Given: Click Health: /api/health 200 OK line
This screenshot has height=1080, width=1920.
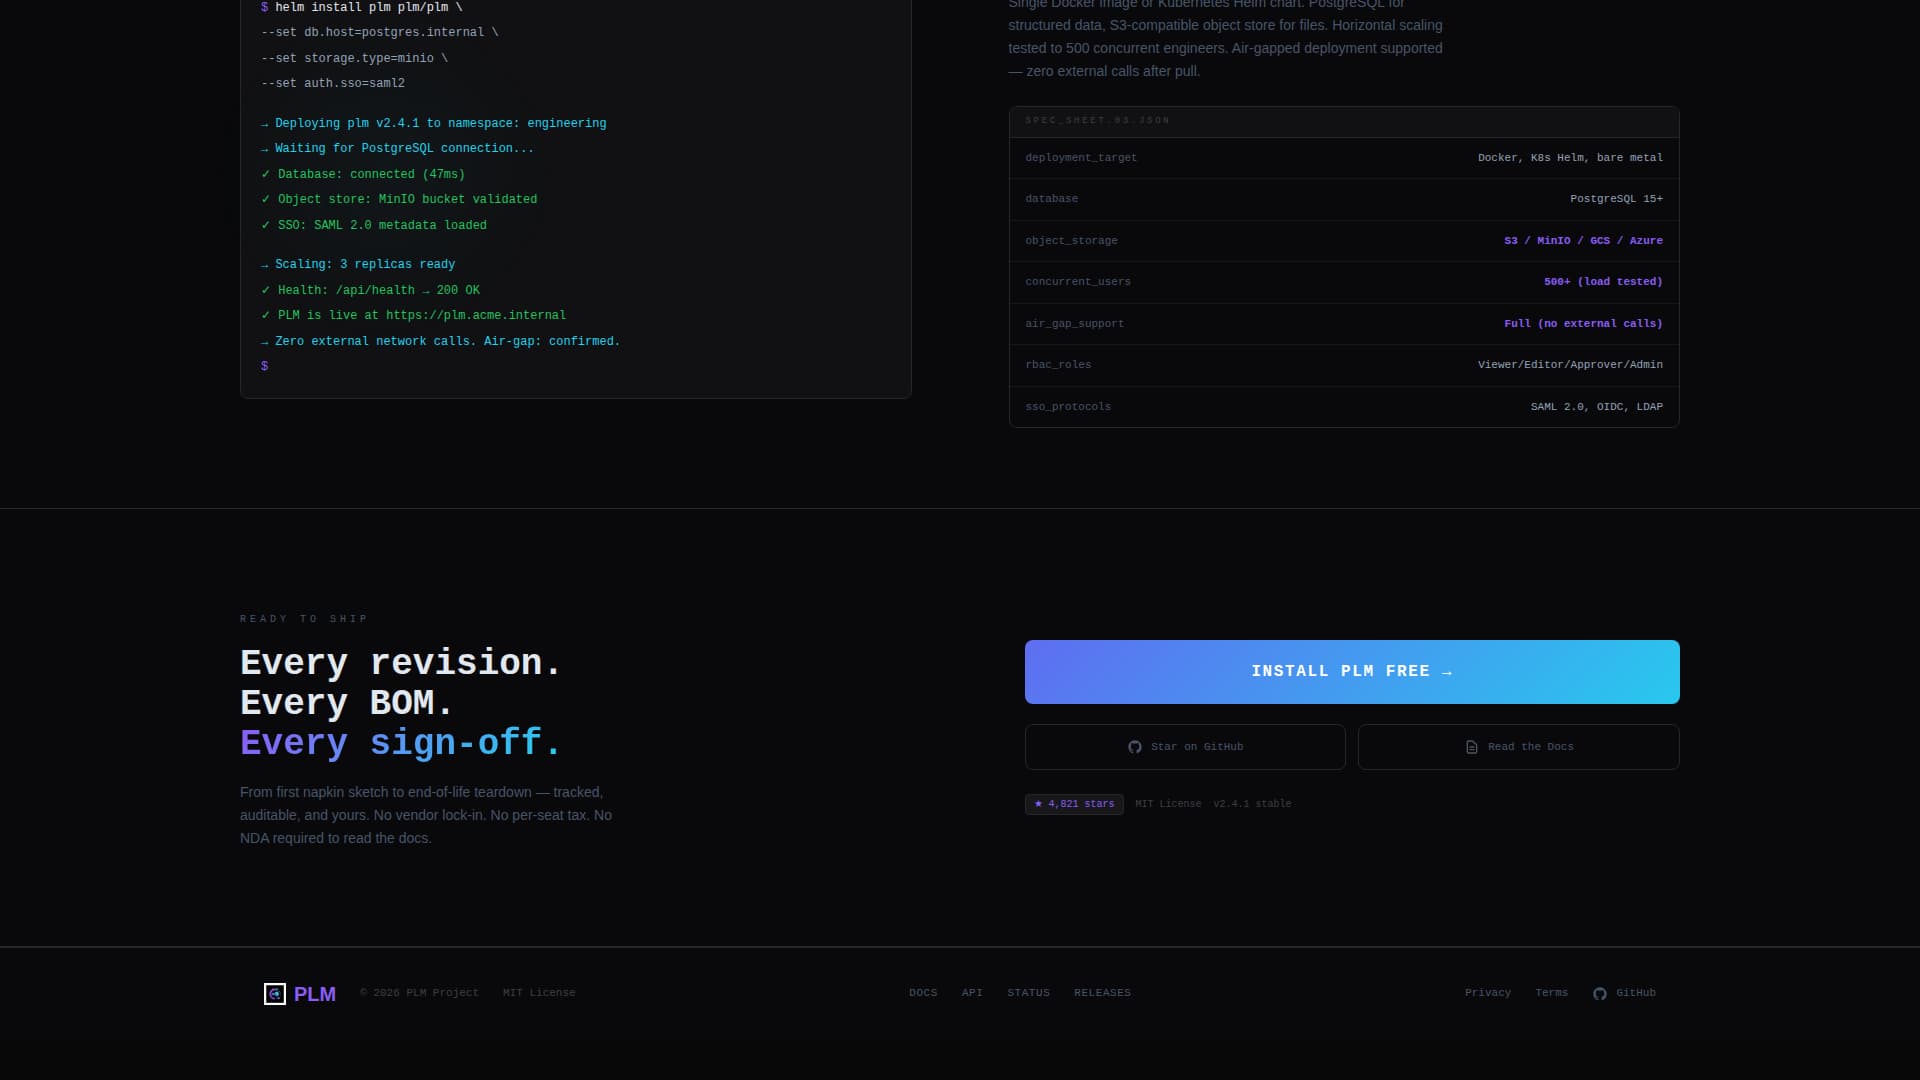Looking at the screenshot, I should pos(370,290).
